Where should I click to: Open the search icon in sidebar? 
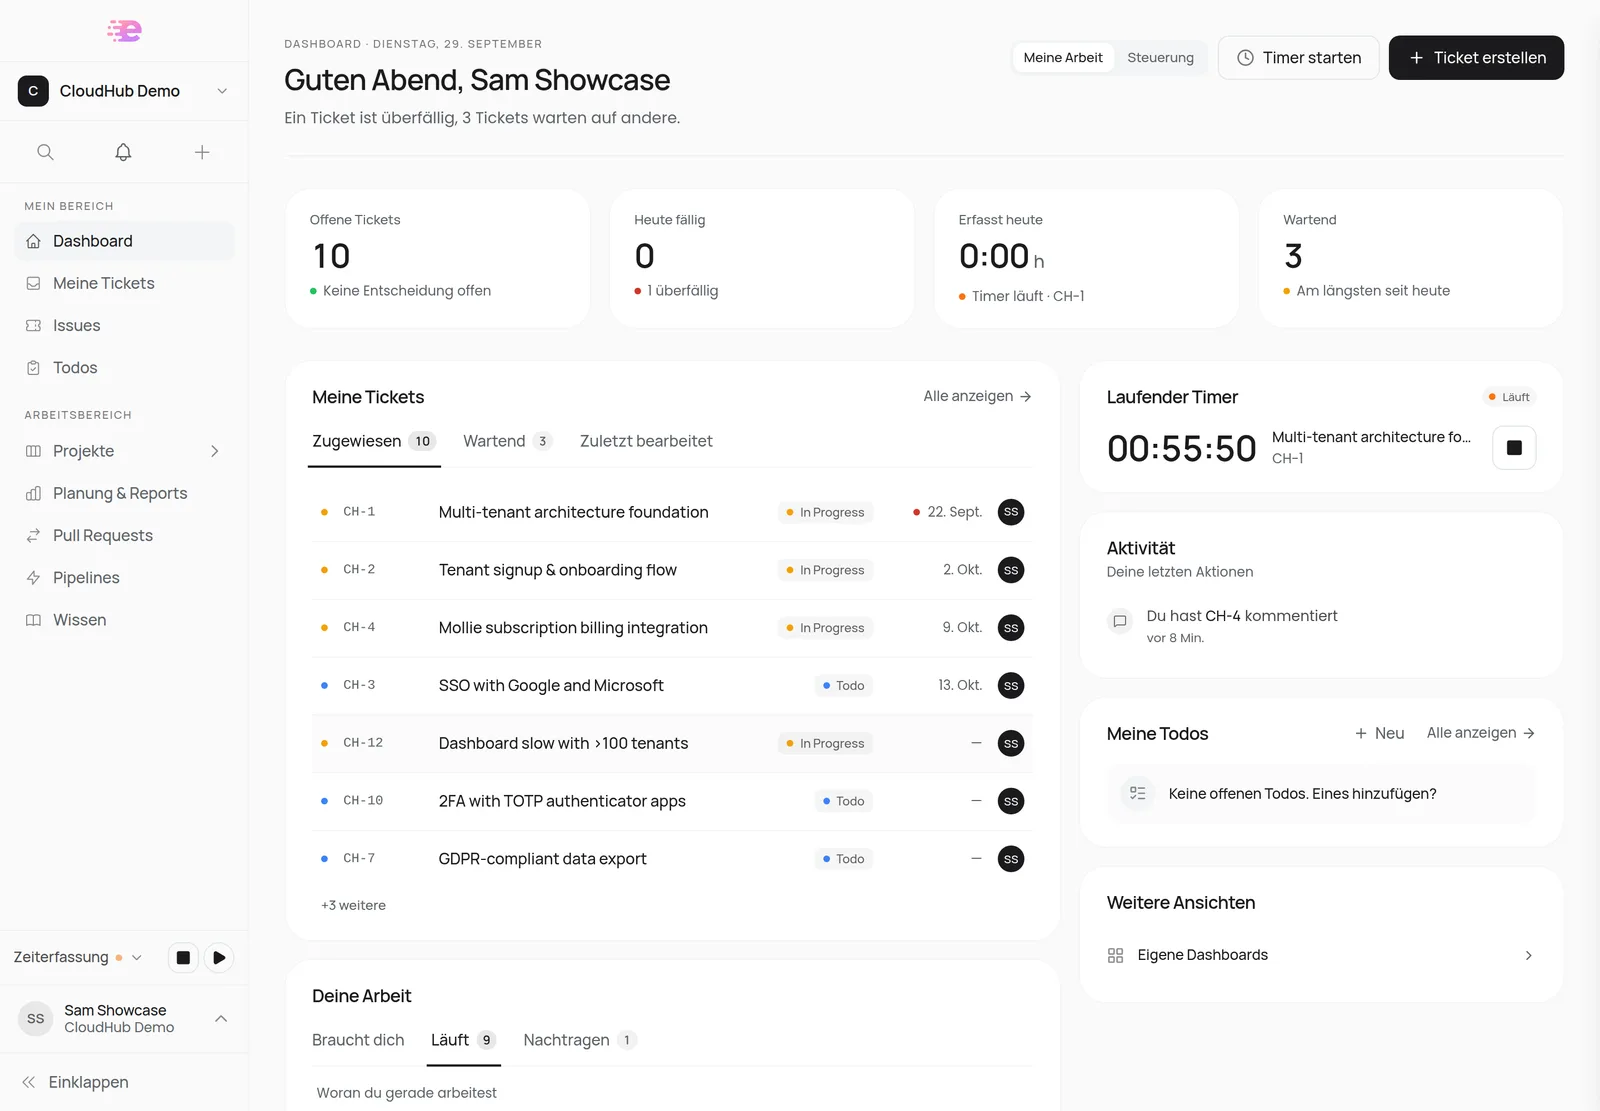(45, 152)
